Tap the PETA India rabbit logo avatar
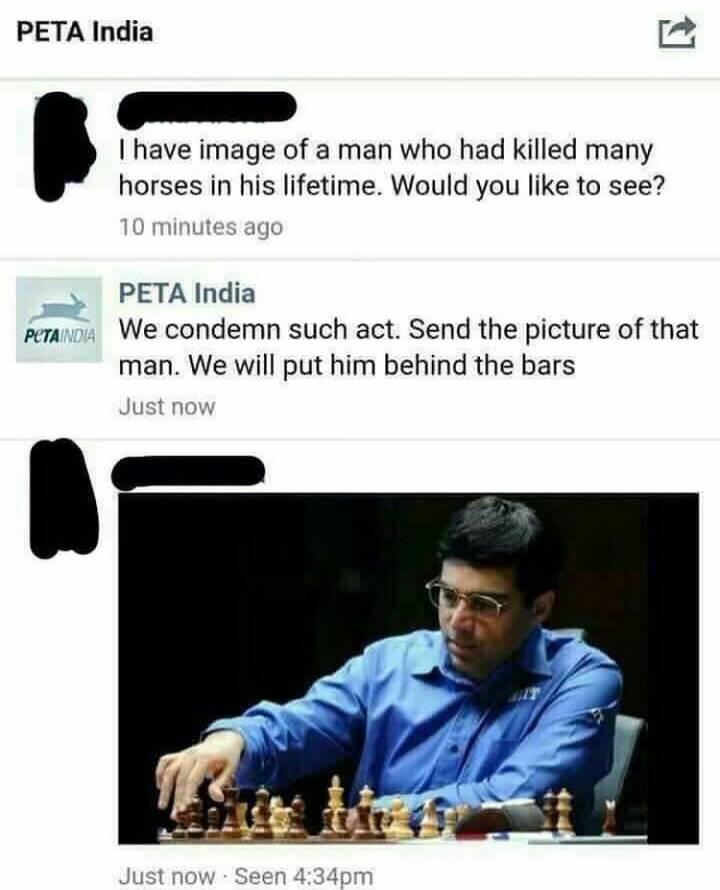 [x=59, y=320]
